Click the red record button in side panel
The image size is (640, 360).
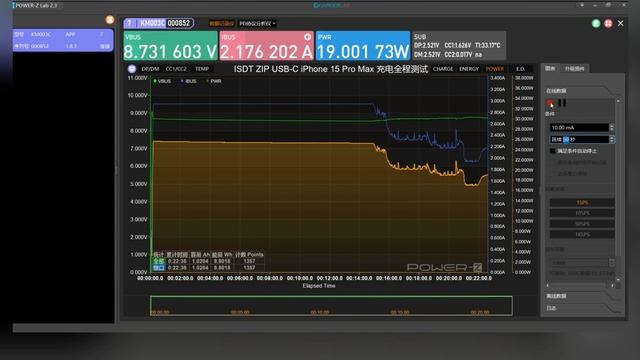coord(550,103)
